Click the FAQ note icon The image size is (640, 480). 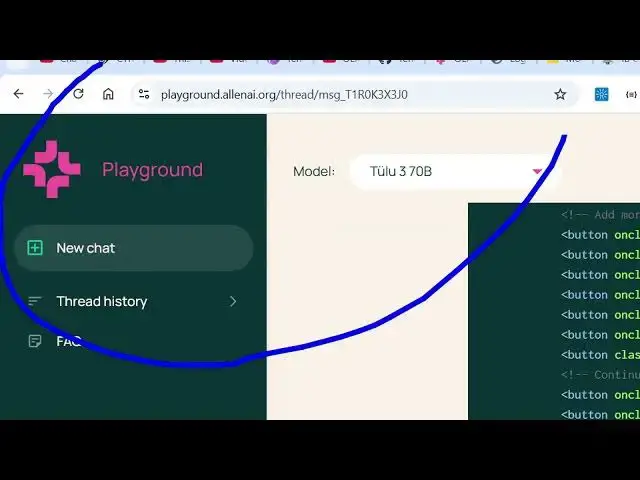point(35,341)
